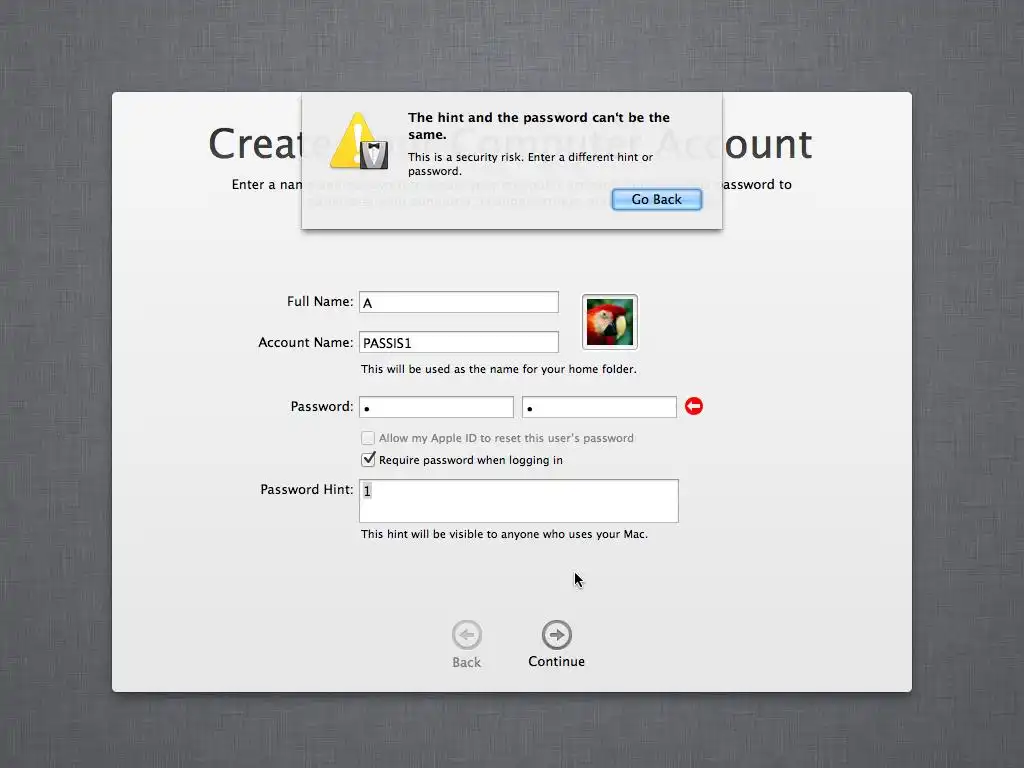The image size is (1024, 768).
Task: Click the Continue label text
Action: click(556, 662)
